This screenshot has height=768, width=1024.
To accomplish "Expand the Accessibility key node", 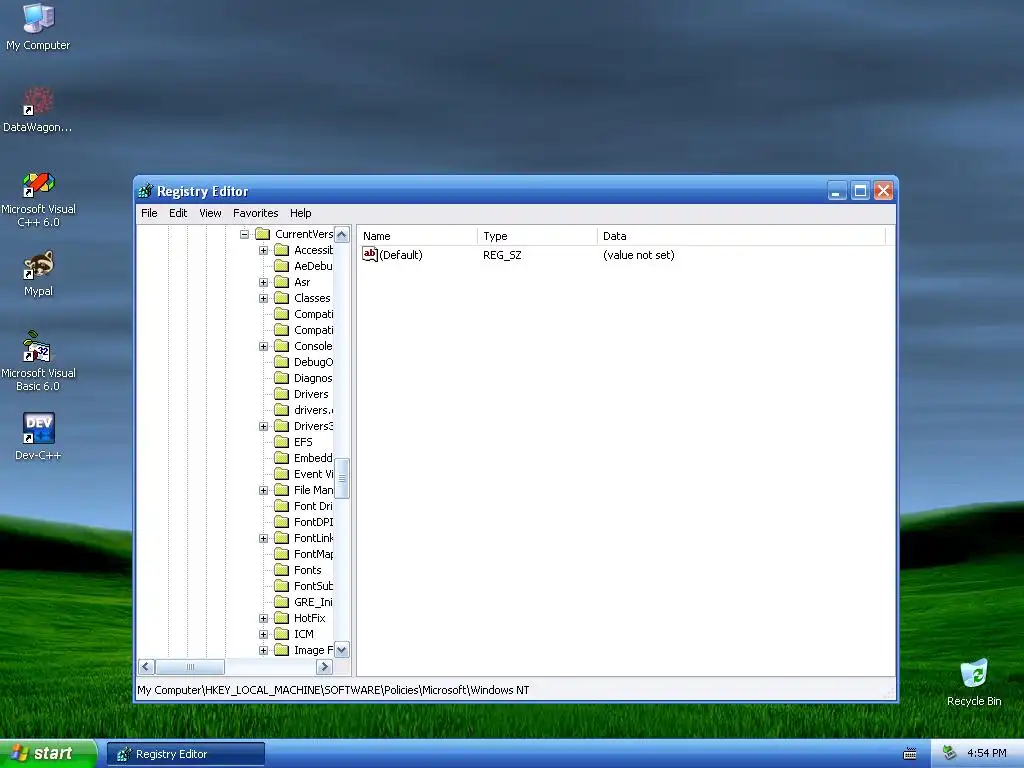I will (263, 250).
